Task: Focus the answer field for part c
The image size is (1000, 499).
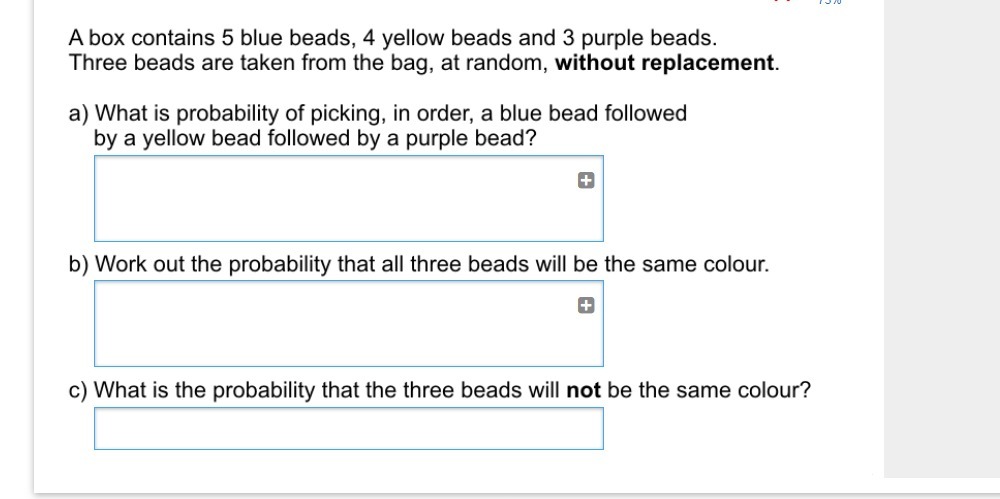Action: pos(349,428)
